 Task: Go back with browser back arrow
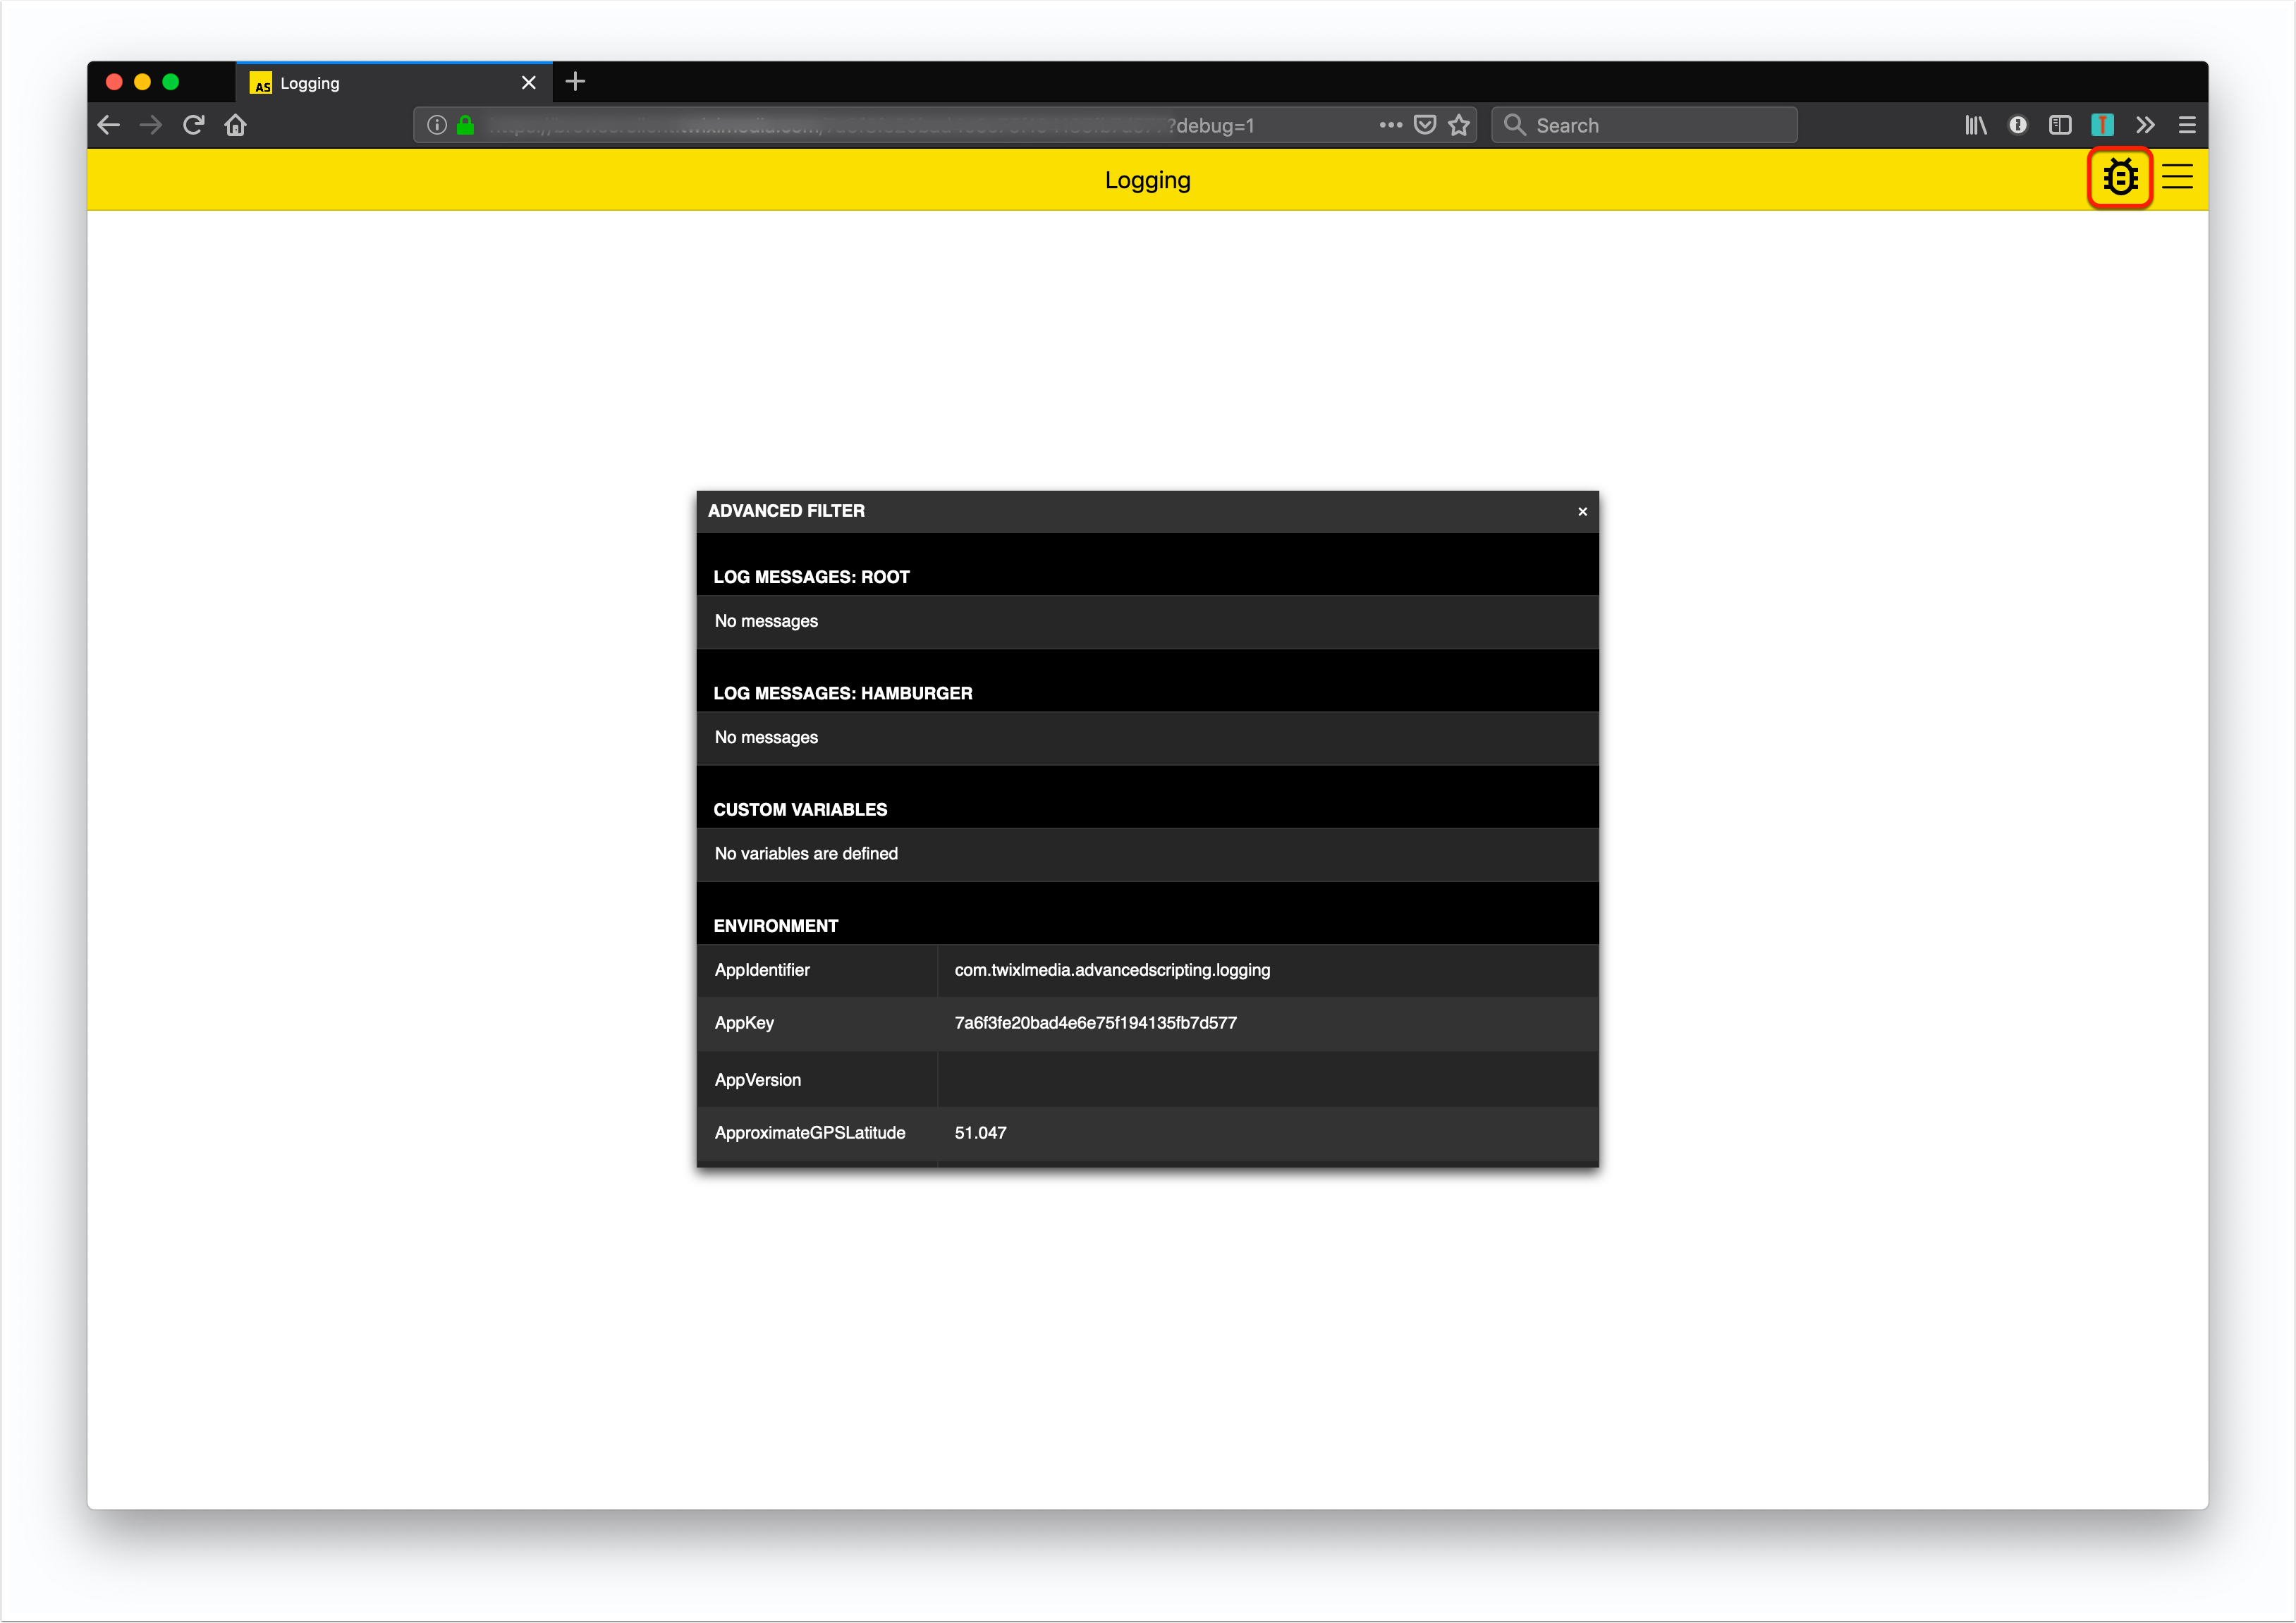coord(108,125)
